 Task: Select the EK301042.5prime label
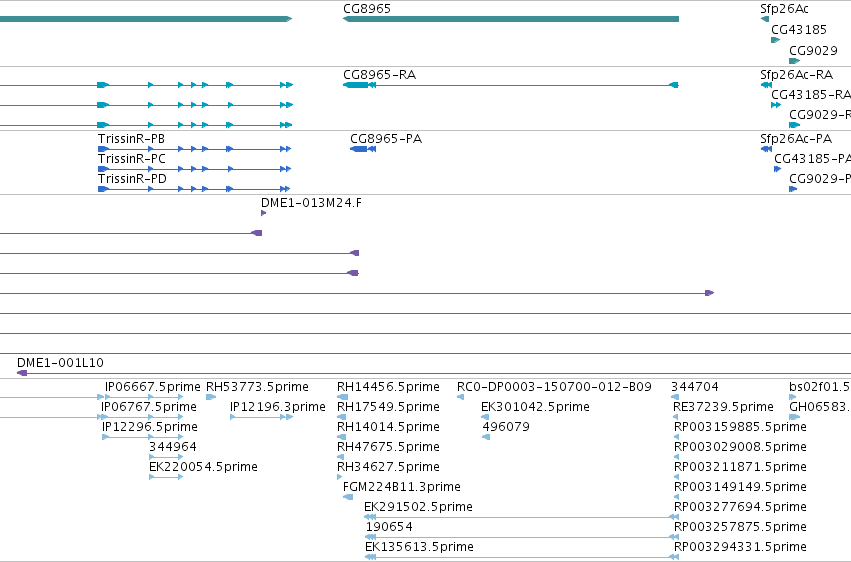point(535,407)
